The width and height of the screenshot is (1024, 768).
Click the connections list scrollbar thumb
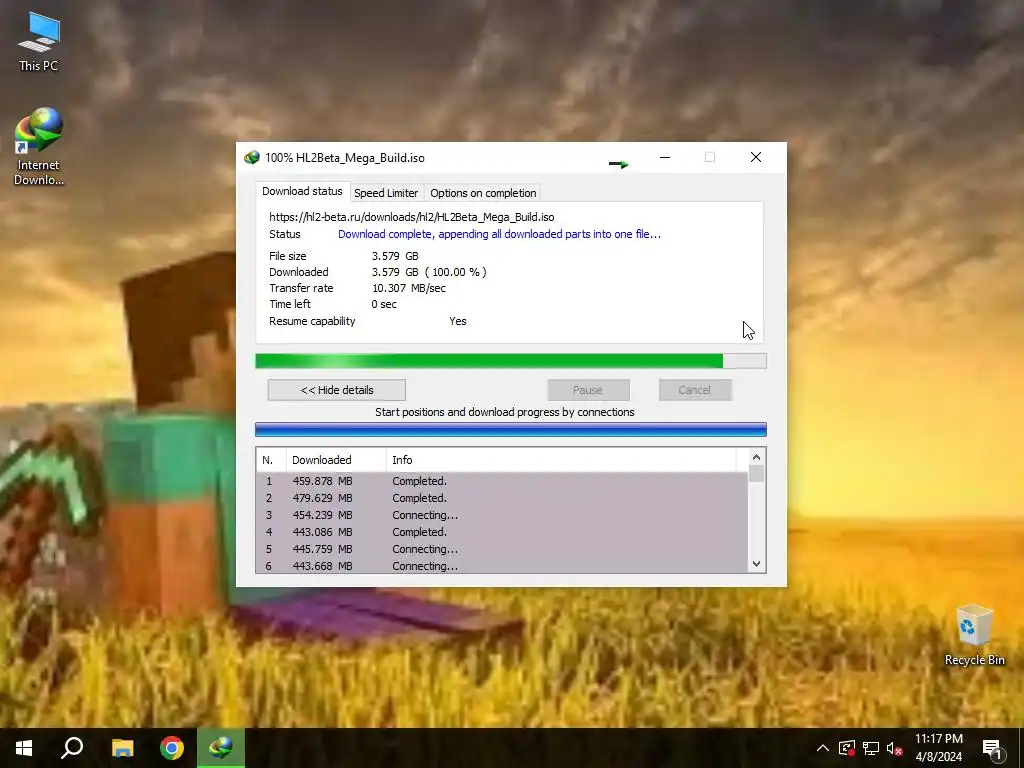(x=756, y=473)
